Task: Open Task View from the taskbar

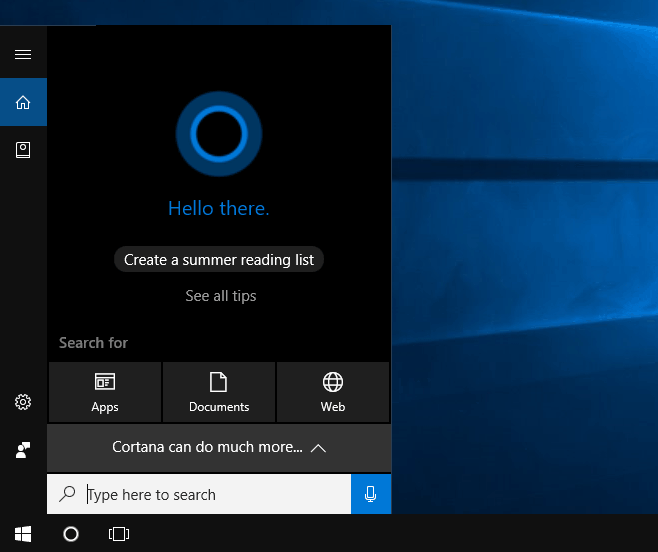Action: pos(119,534)
